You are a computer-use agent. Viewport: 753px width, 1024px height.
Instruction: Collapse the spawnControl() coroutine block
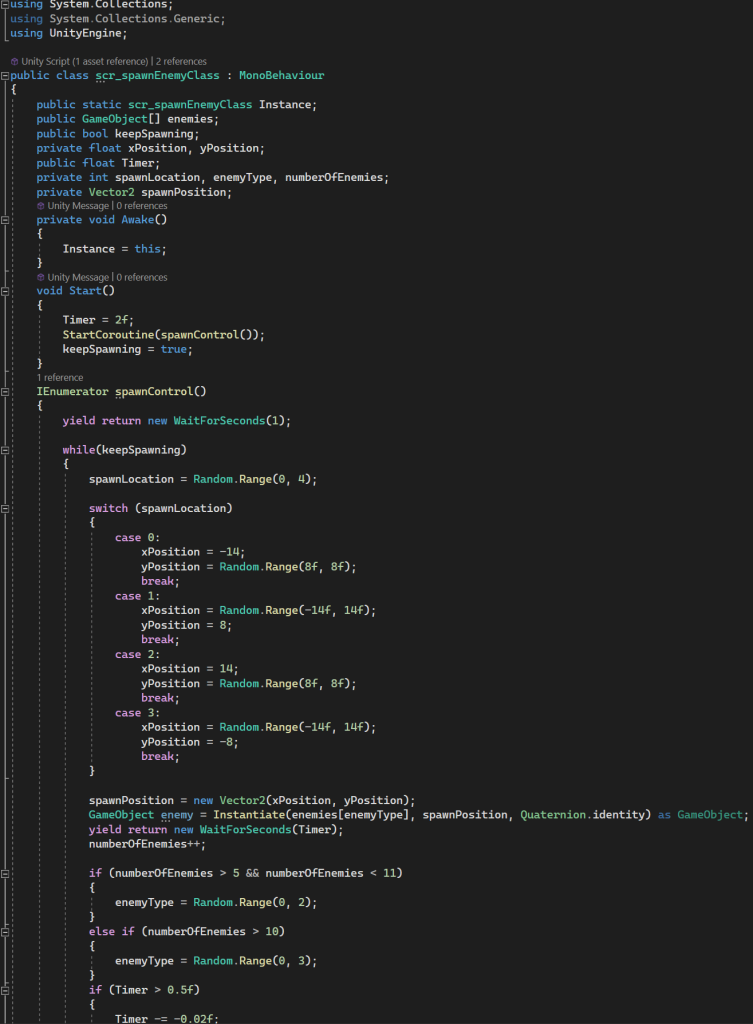click(x=5, y=392)
